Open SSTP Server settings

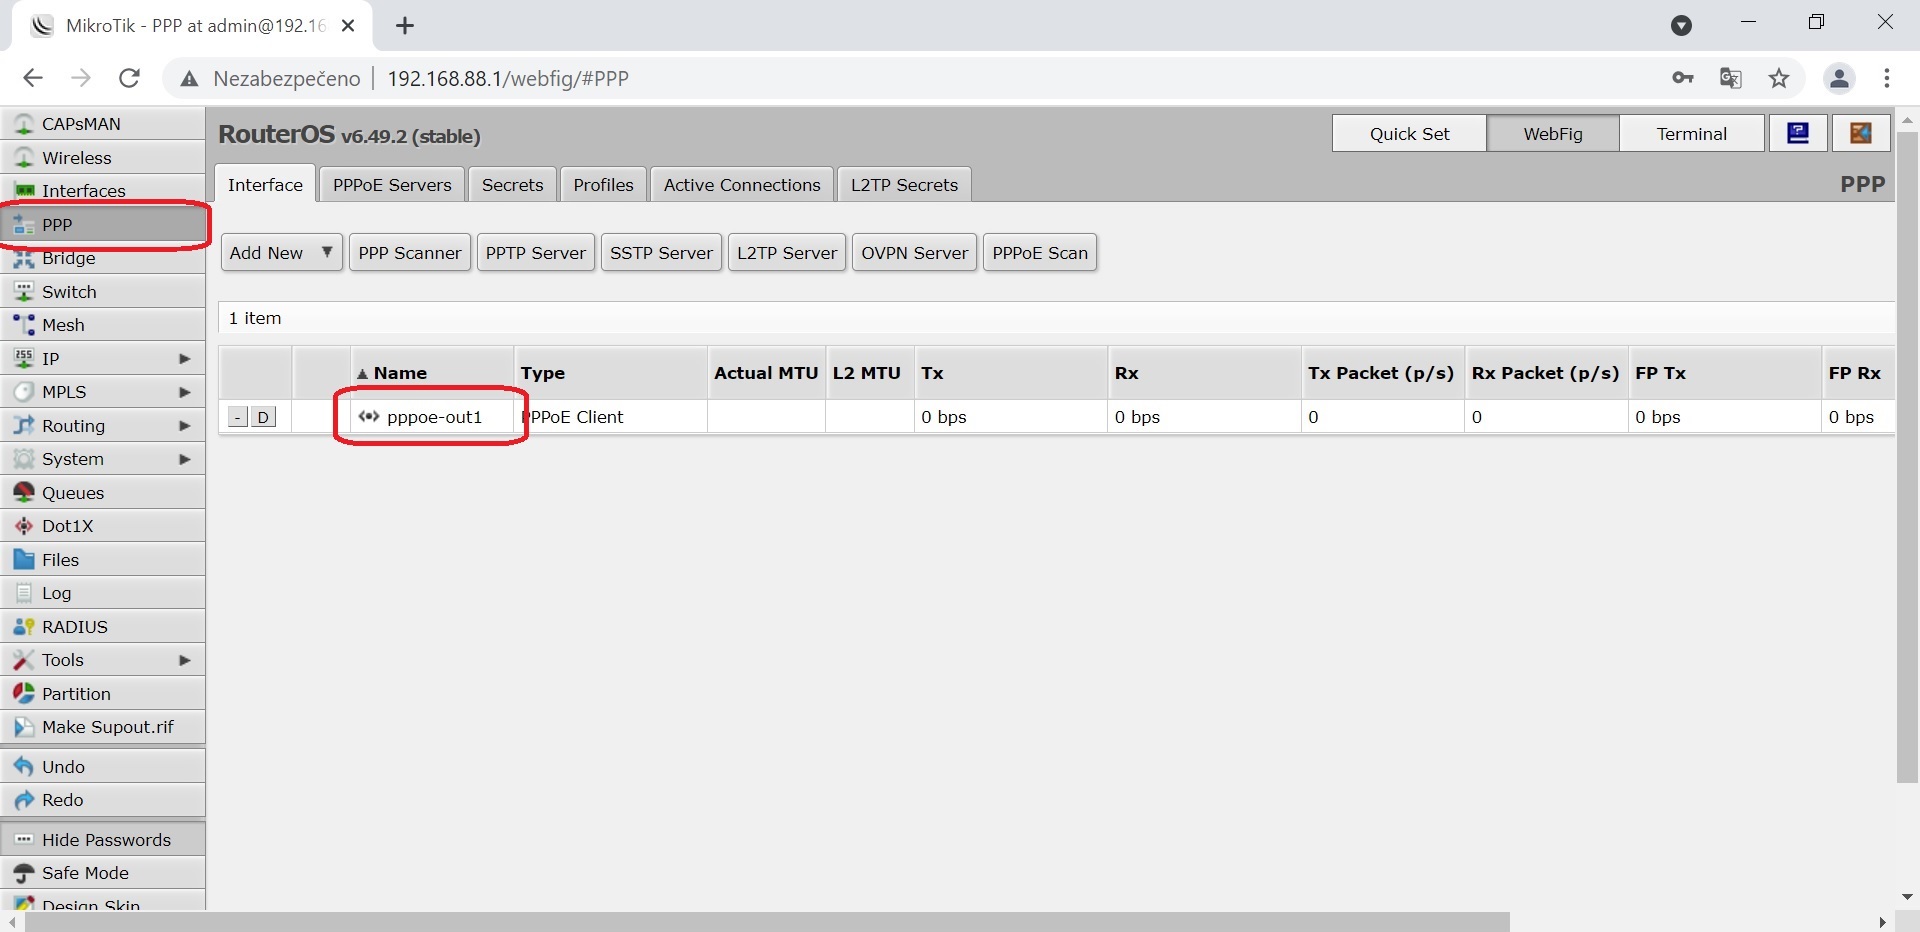coord(661,253)
